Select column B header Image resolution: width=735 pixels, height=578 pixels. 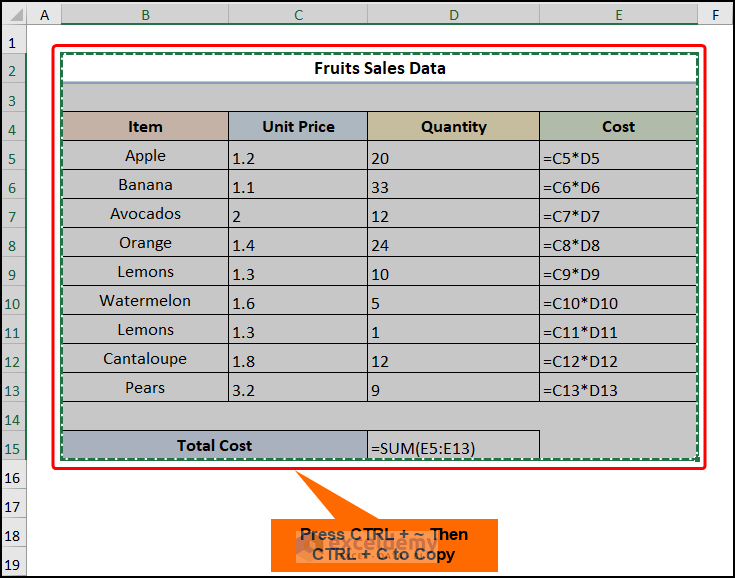[146, 15]
